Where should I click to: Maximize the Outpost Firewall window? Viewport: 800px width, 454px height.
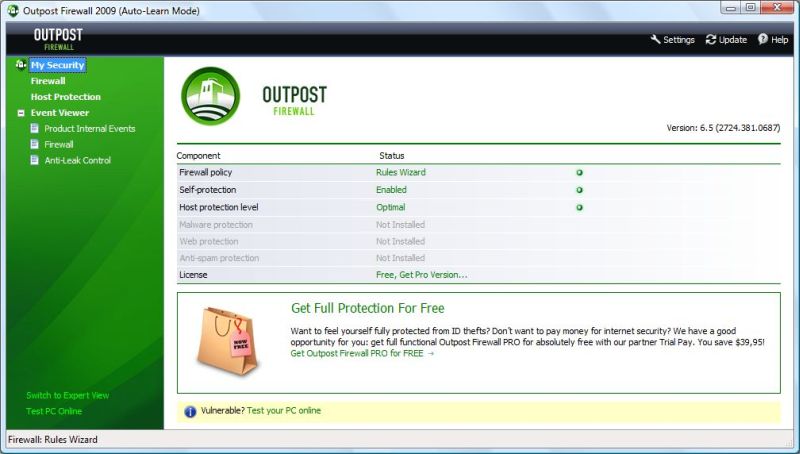pos(751,7)
